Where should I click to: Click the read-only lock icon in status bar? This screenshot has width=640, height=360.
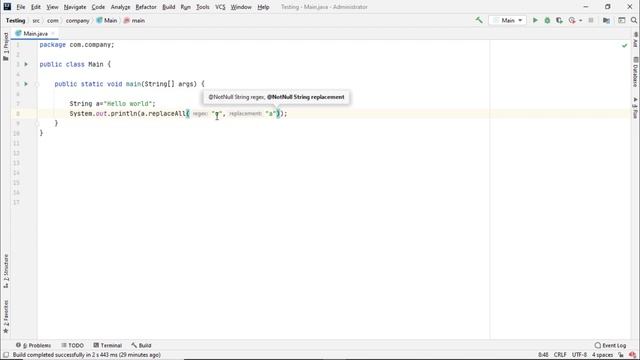[621, 355]
